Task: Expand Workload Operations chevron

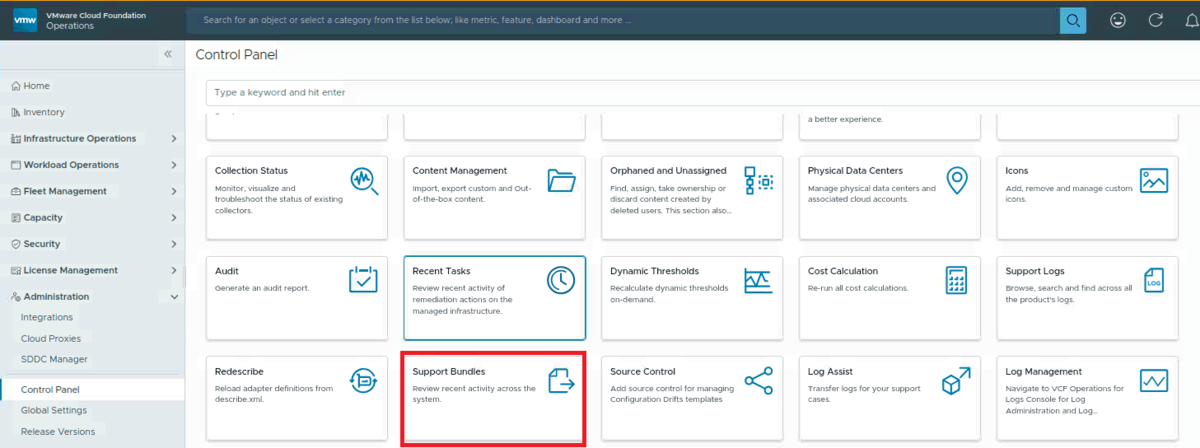Action: pos(174,165)
